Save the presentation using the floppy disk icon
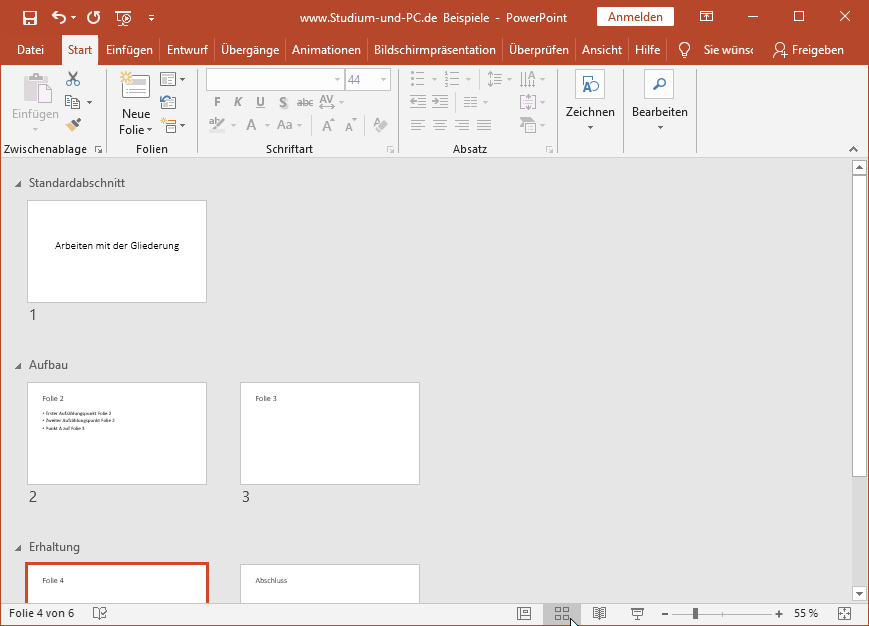Image resolution: width=869 pixels, height=626 pixels. (x=29, y=18)
